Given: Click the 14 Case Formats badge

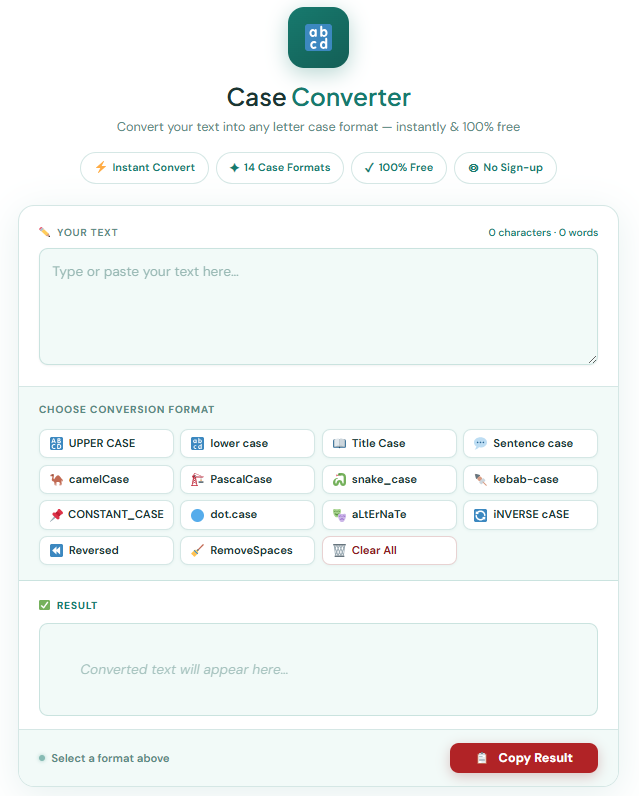Looking at the screenshot, I should 280,168.
